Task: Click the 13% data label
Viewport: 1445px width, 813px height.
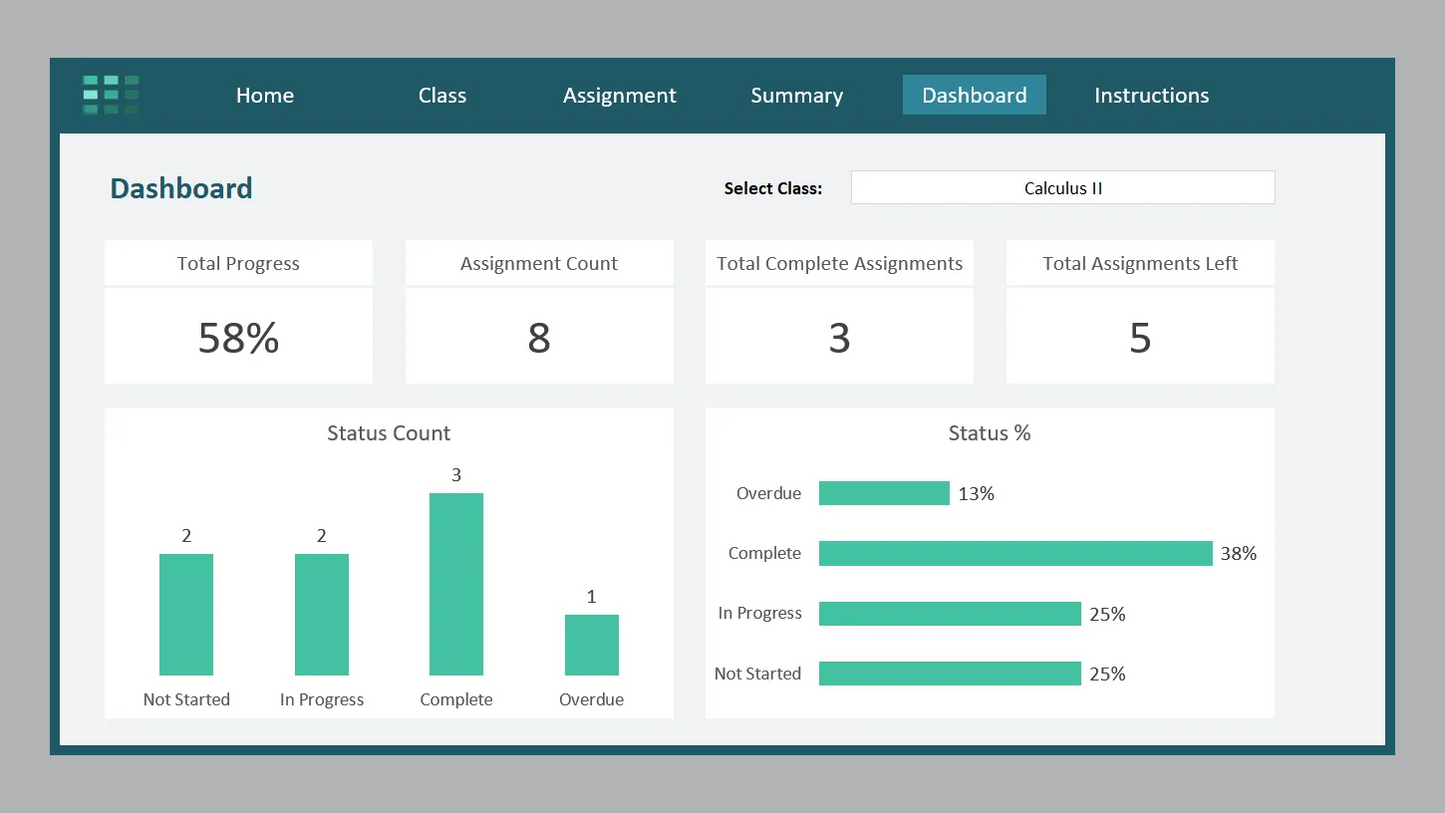Action: pos(976,494)
